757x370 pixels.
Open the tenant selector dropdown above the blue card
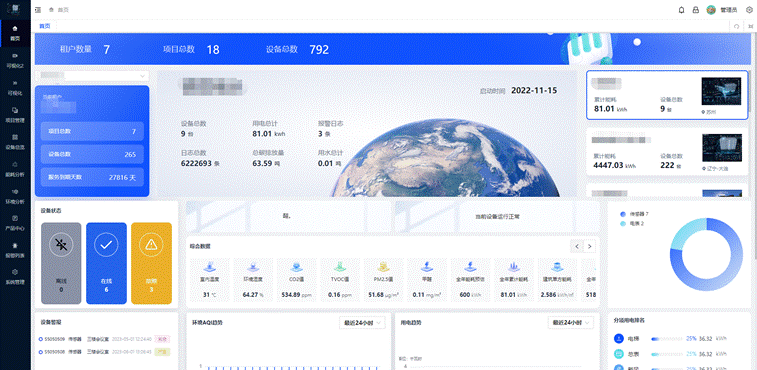pos(92,76)
